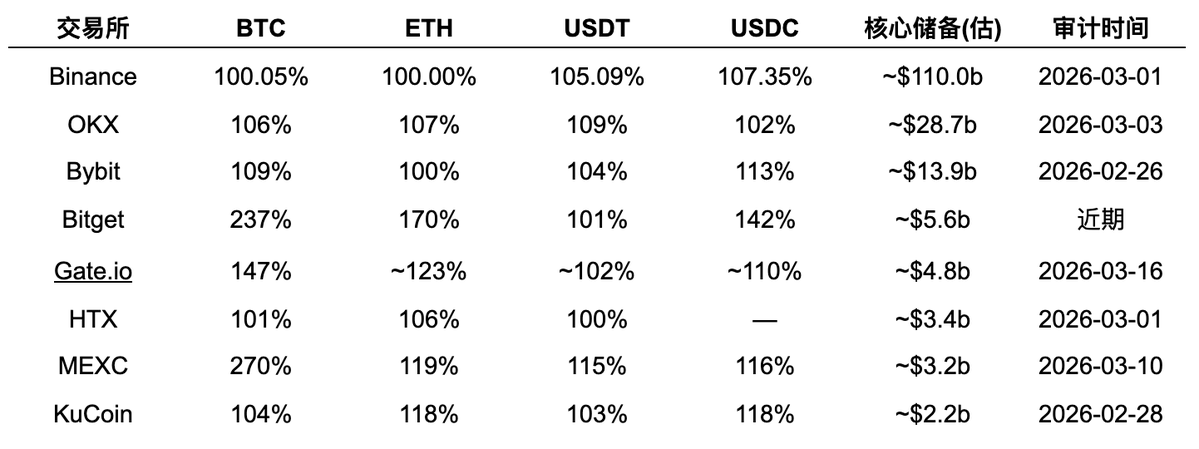Click the ETH column header
The image size is (1199, 449).
pyautogui.click(x=428, y=29)
